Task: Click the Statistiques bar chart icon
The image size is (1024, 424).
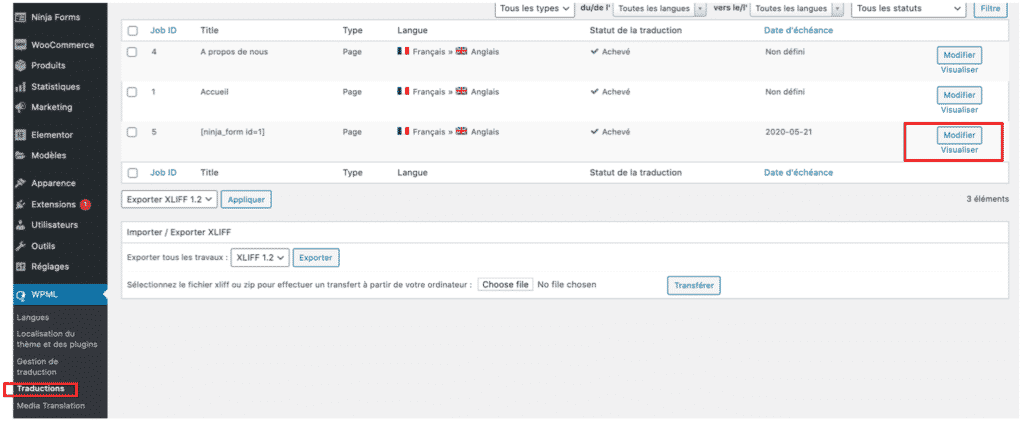Action: coord(20,87)
